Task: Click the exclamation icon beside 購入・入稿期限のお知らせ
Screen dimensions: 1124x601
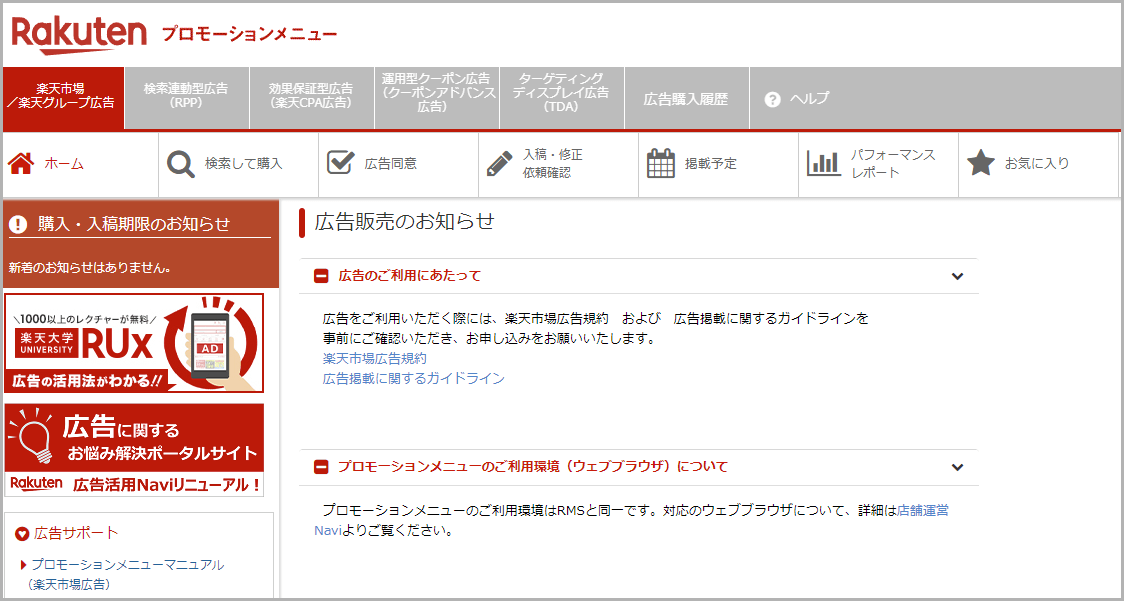Action: click(18, 224)
